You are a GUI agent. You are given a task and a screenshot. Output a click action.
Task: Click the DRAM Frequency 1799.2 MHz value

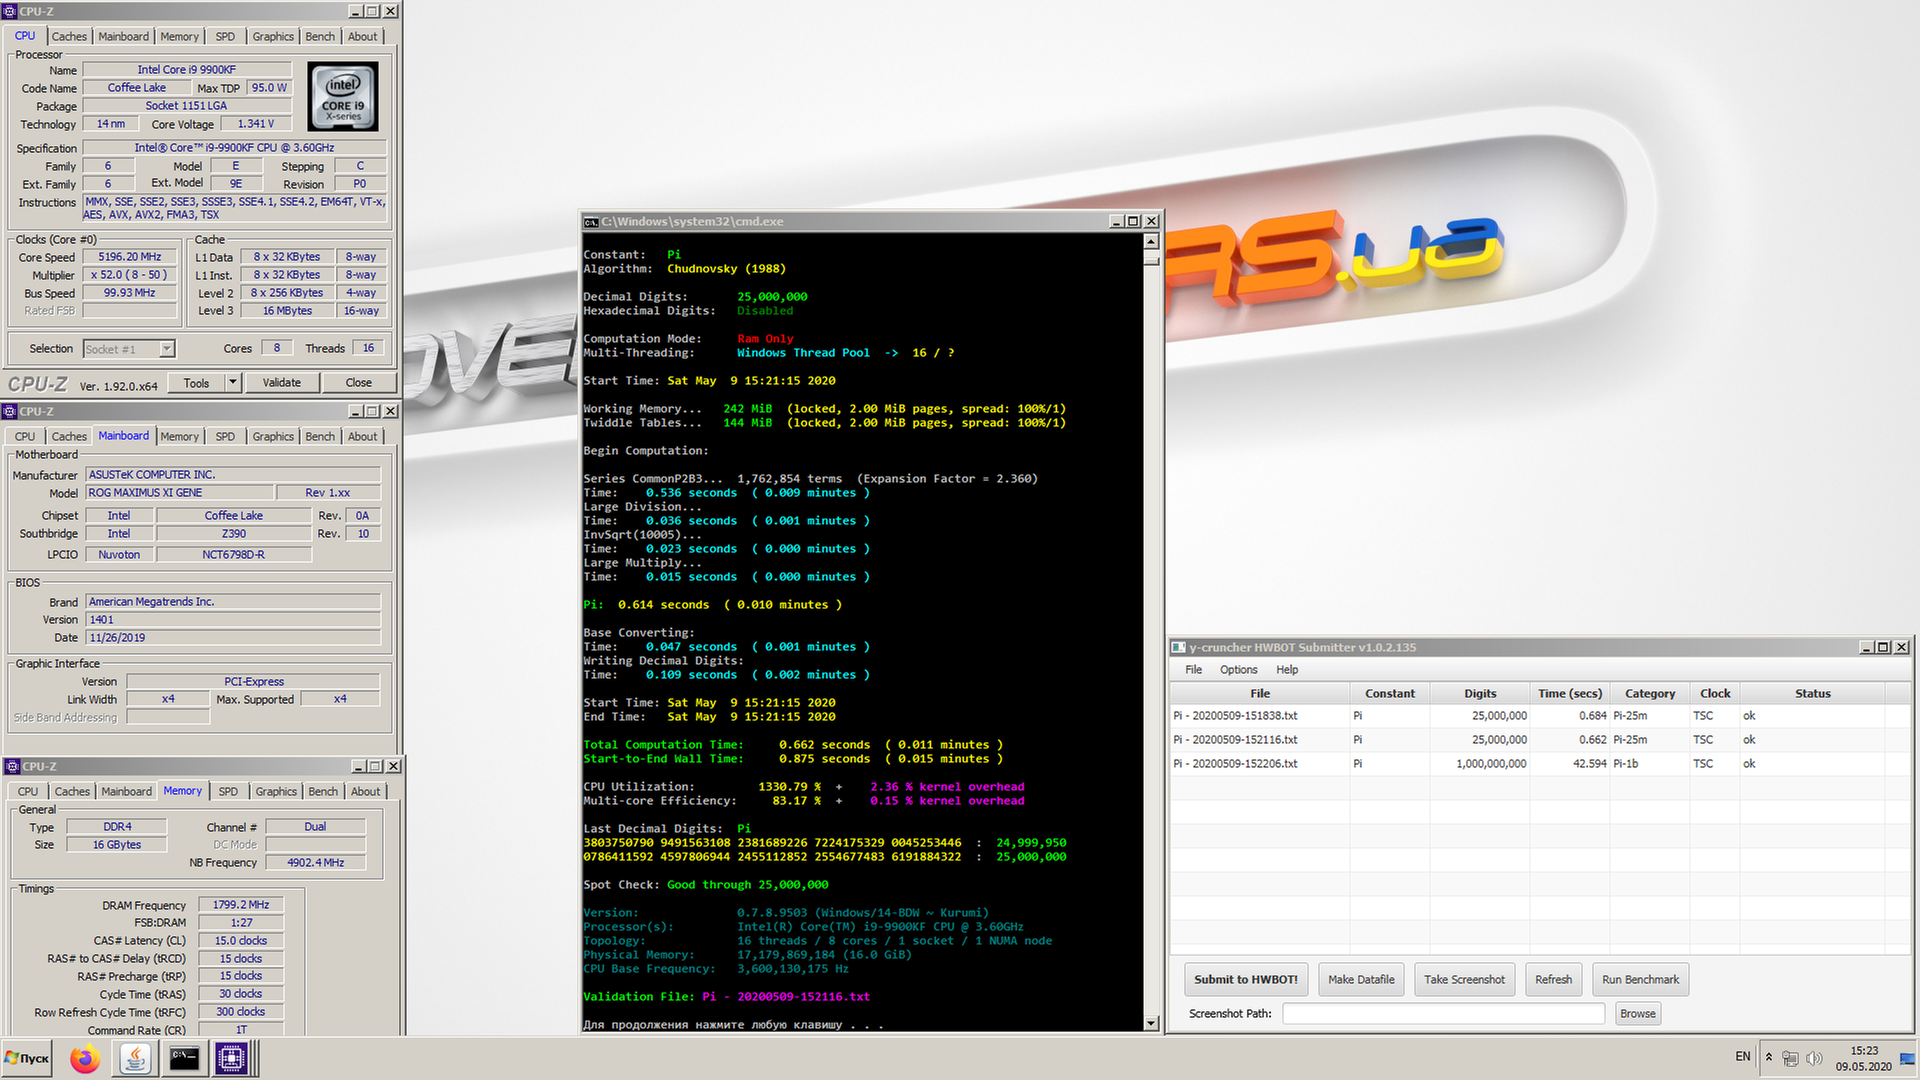click(x=241, y=905)
